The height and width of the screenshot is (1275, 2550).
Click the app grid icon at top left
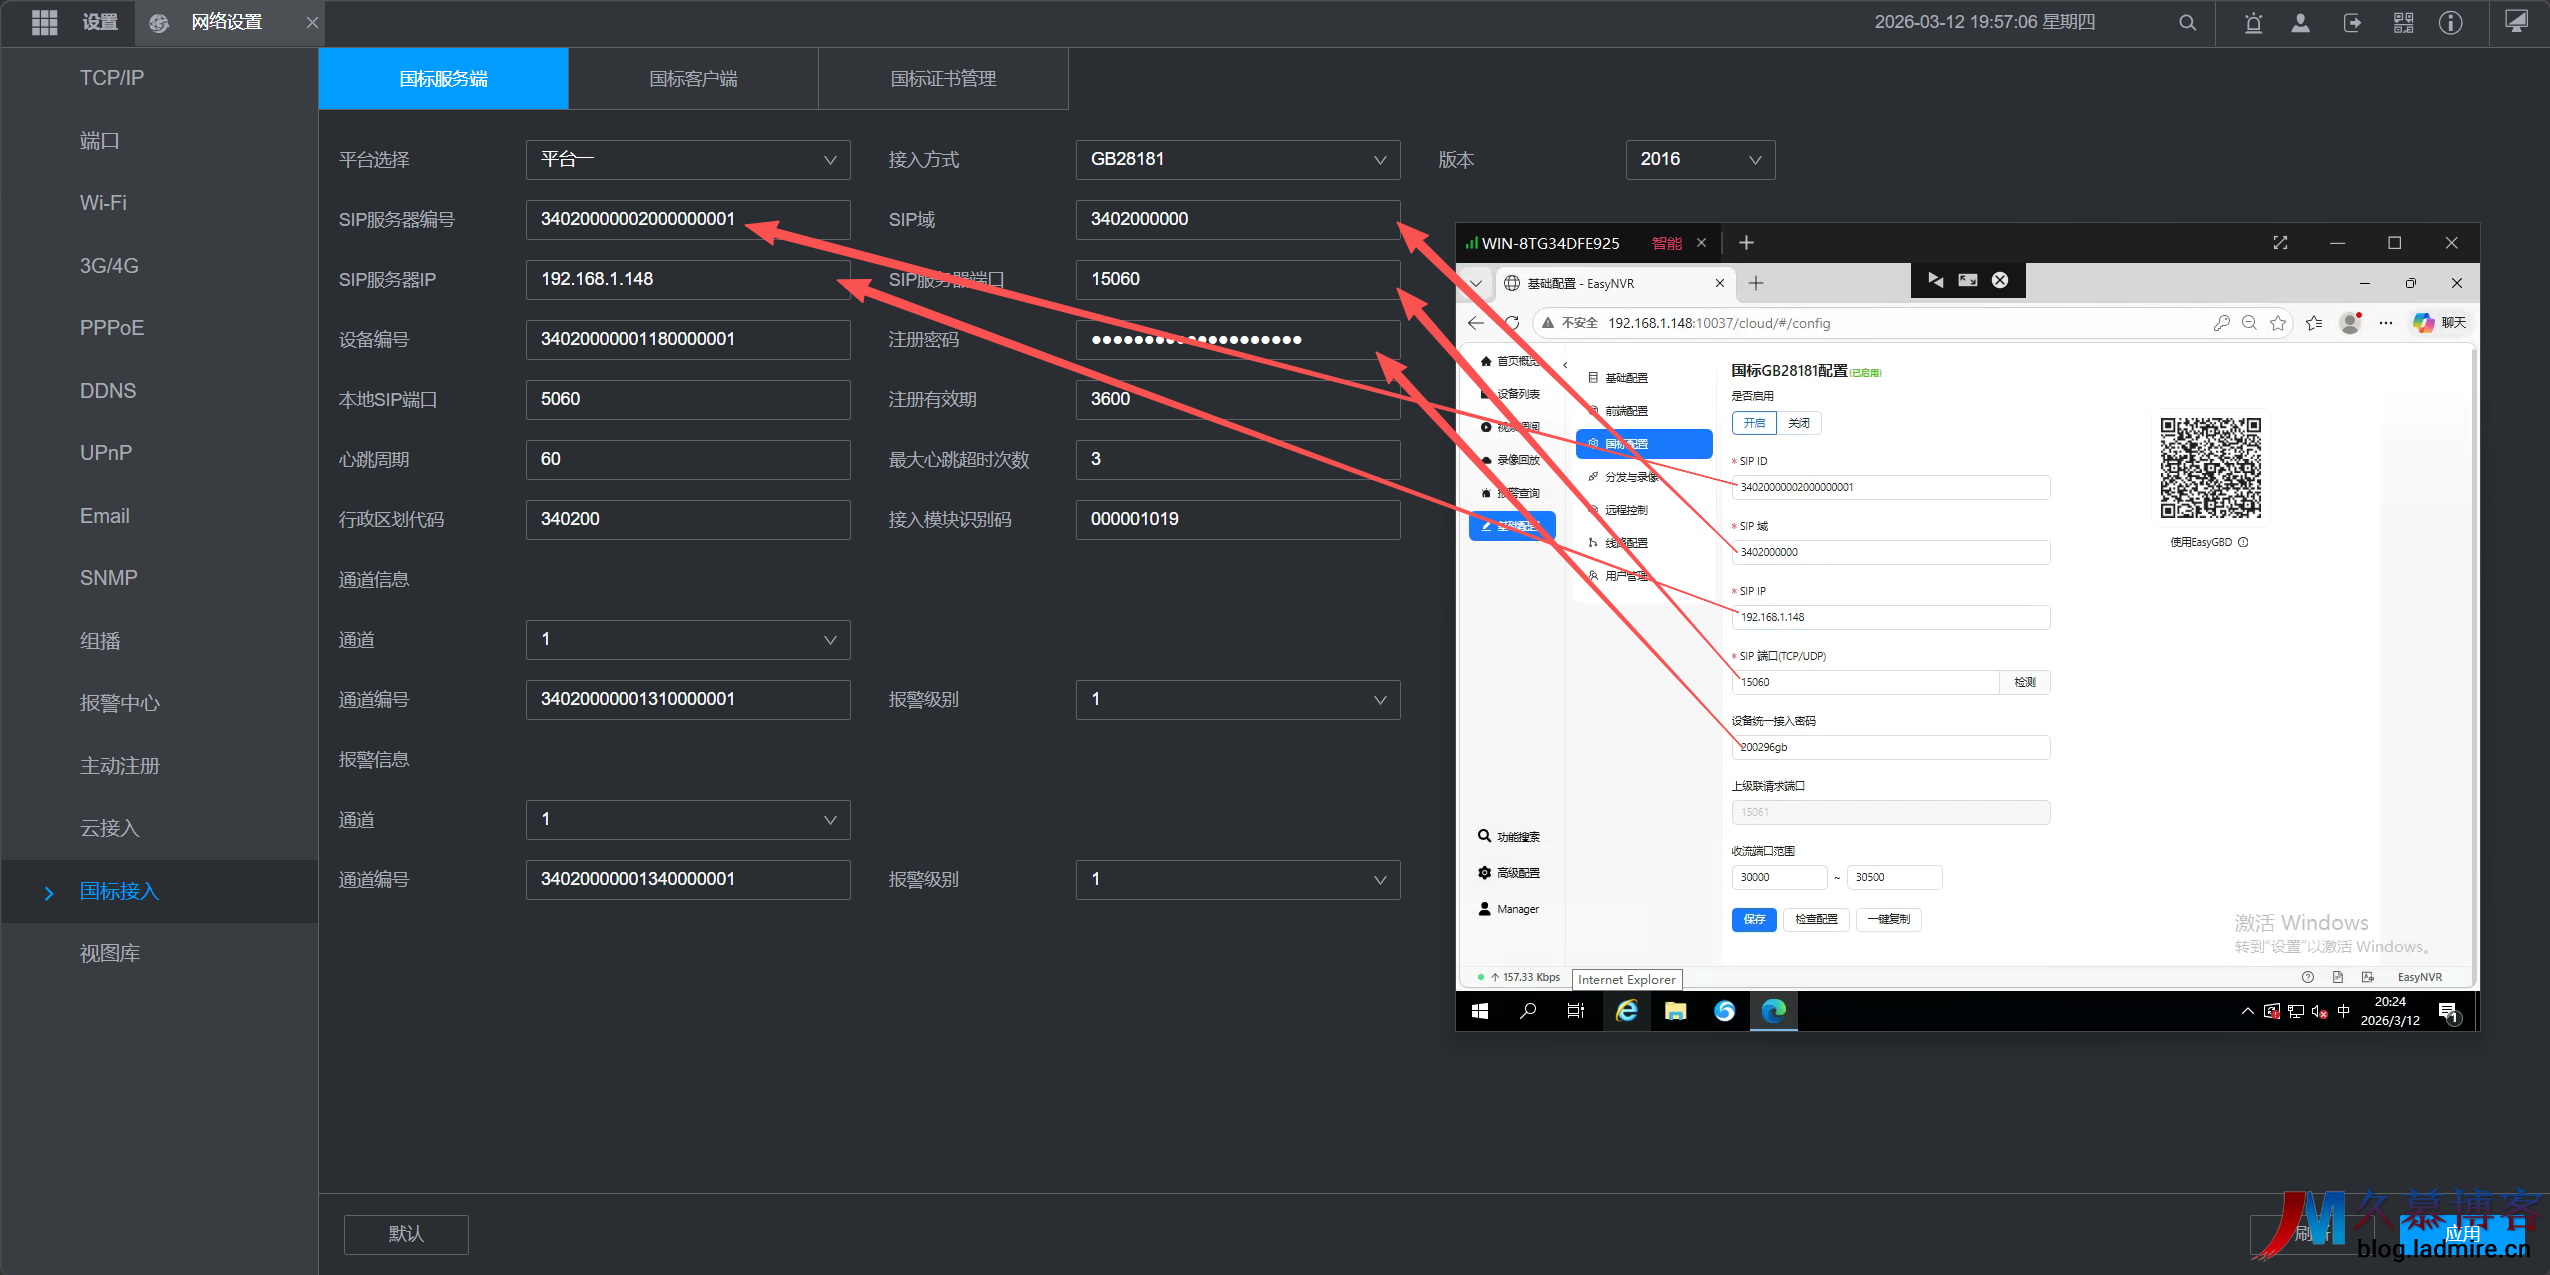(x=44, y=22)
